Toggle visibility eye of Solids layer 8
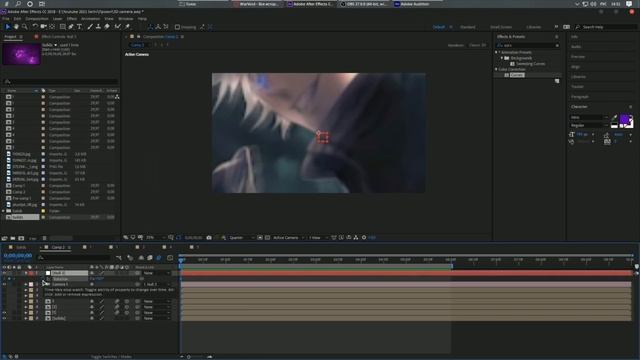Viewport: 640px width, 360px height. 4,318
